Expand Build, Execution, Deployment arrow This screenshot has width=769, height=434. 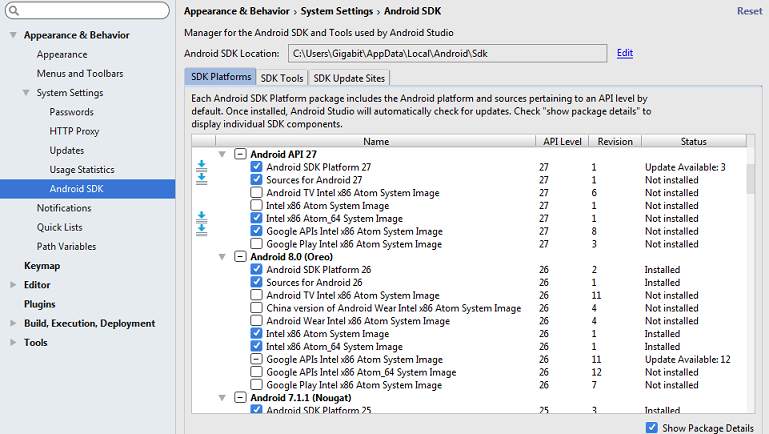click(13, 323)
